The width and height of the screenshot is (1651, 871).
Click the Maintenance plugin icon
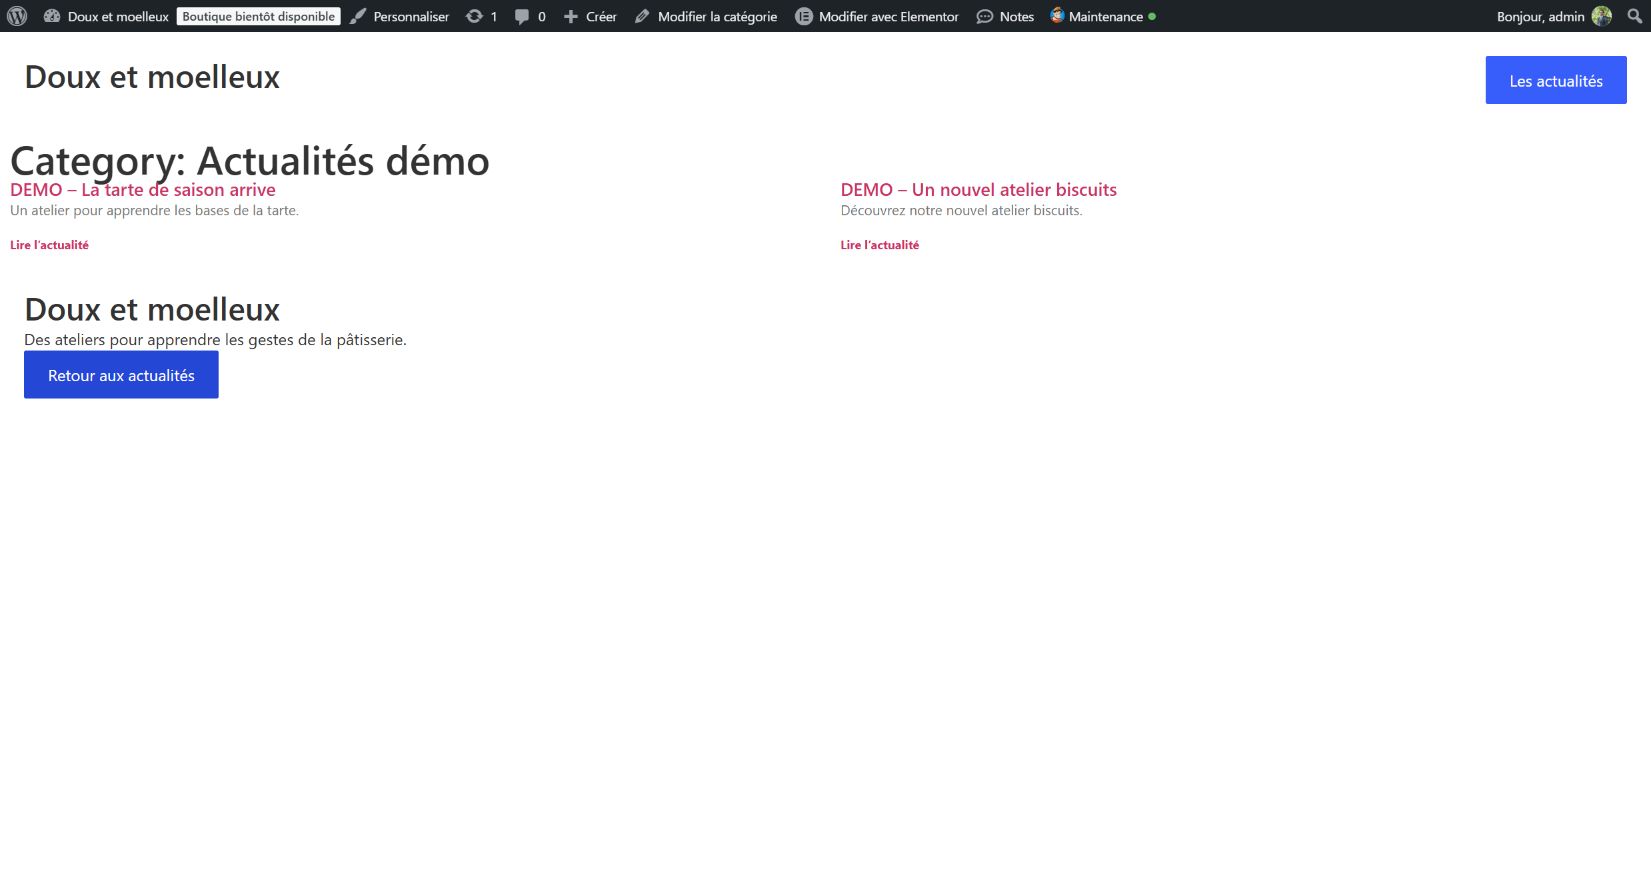[1057, 15]
